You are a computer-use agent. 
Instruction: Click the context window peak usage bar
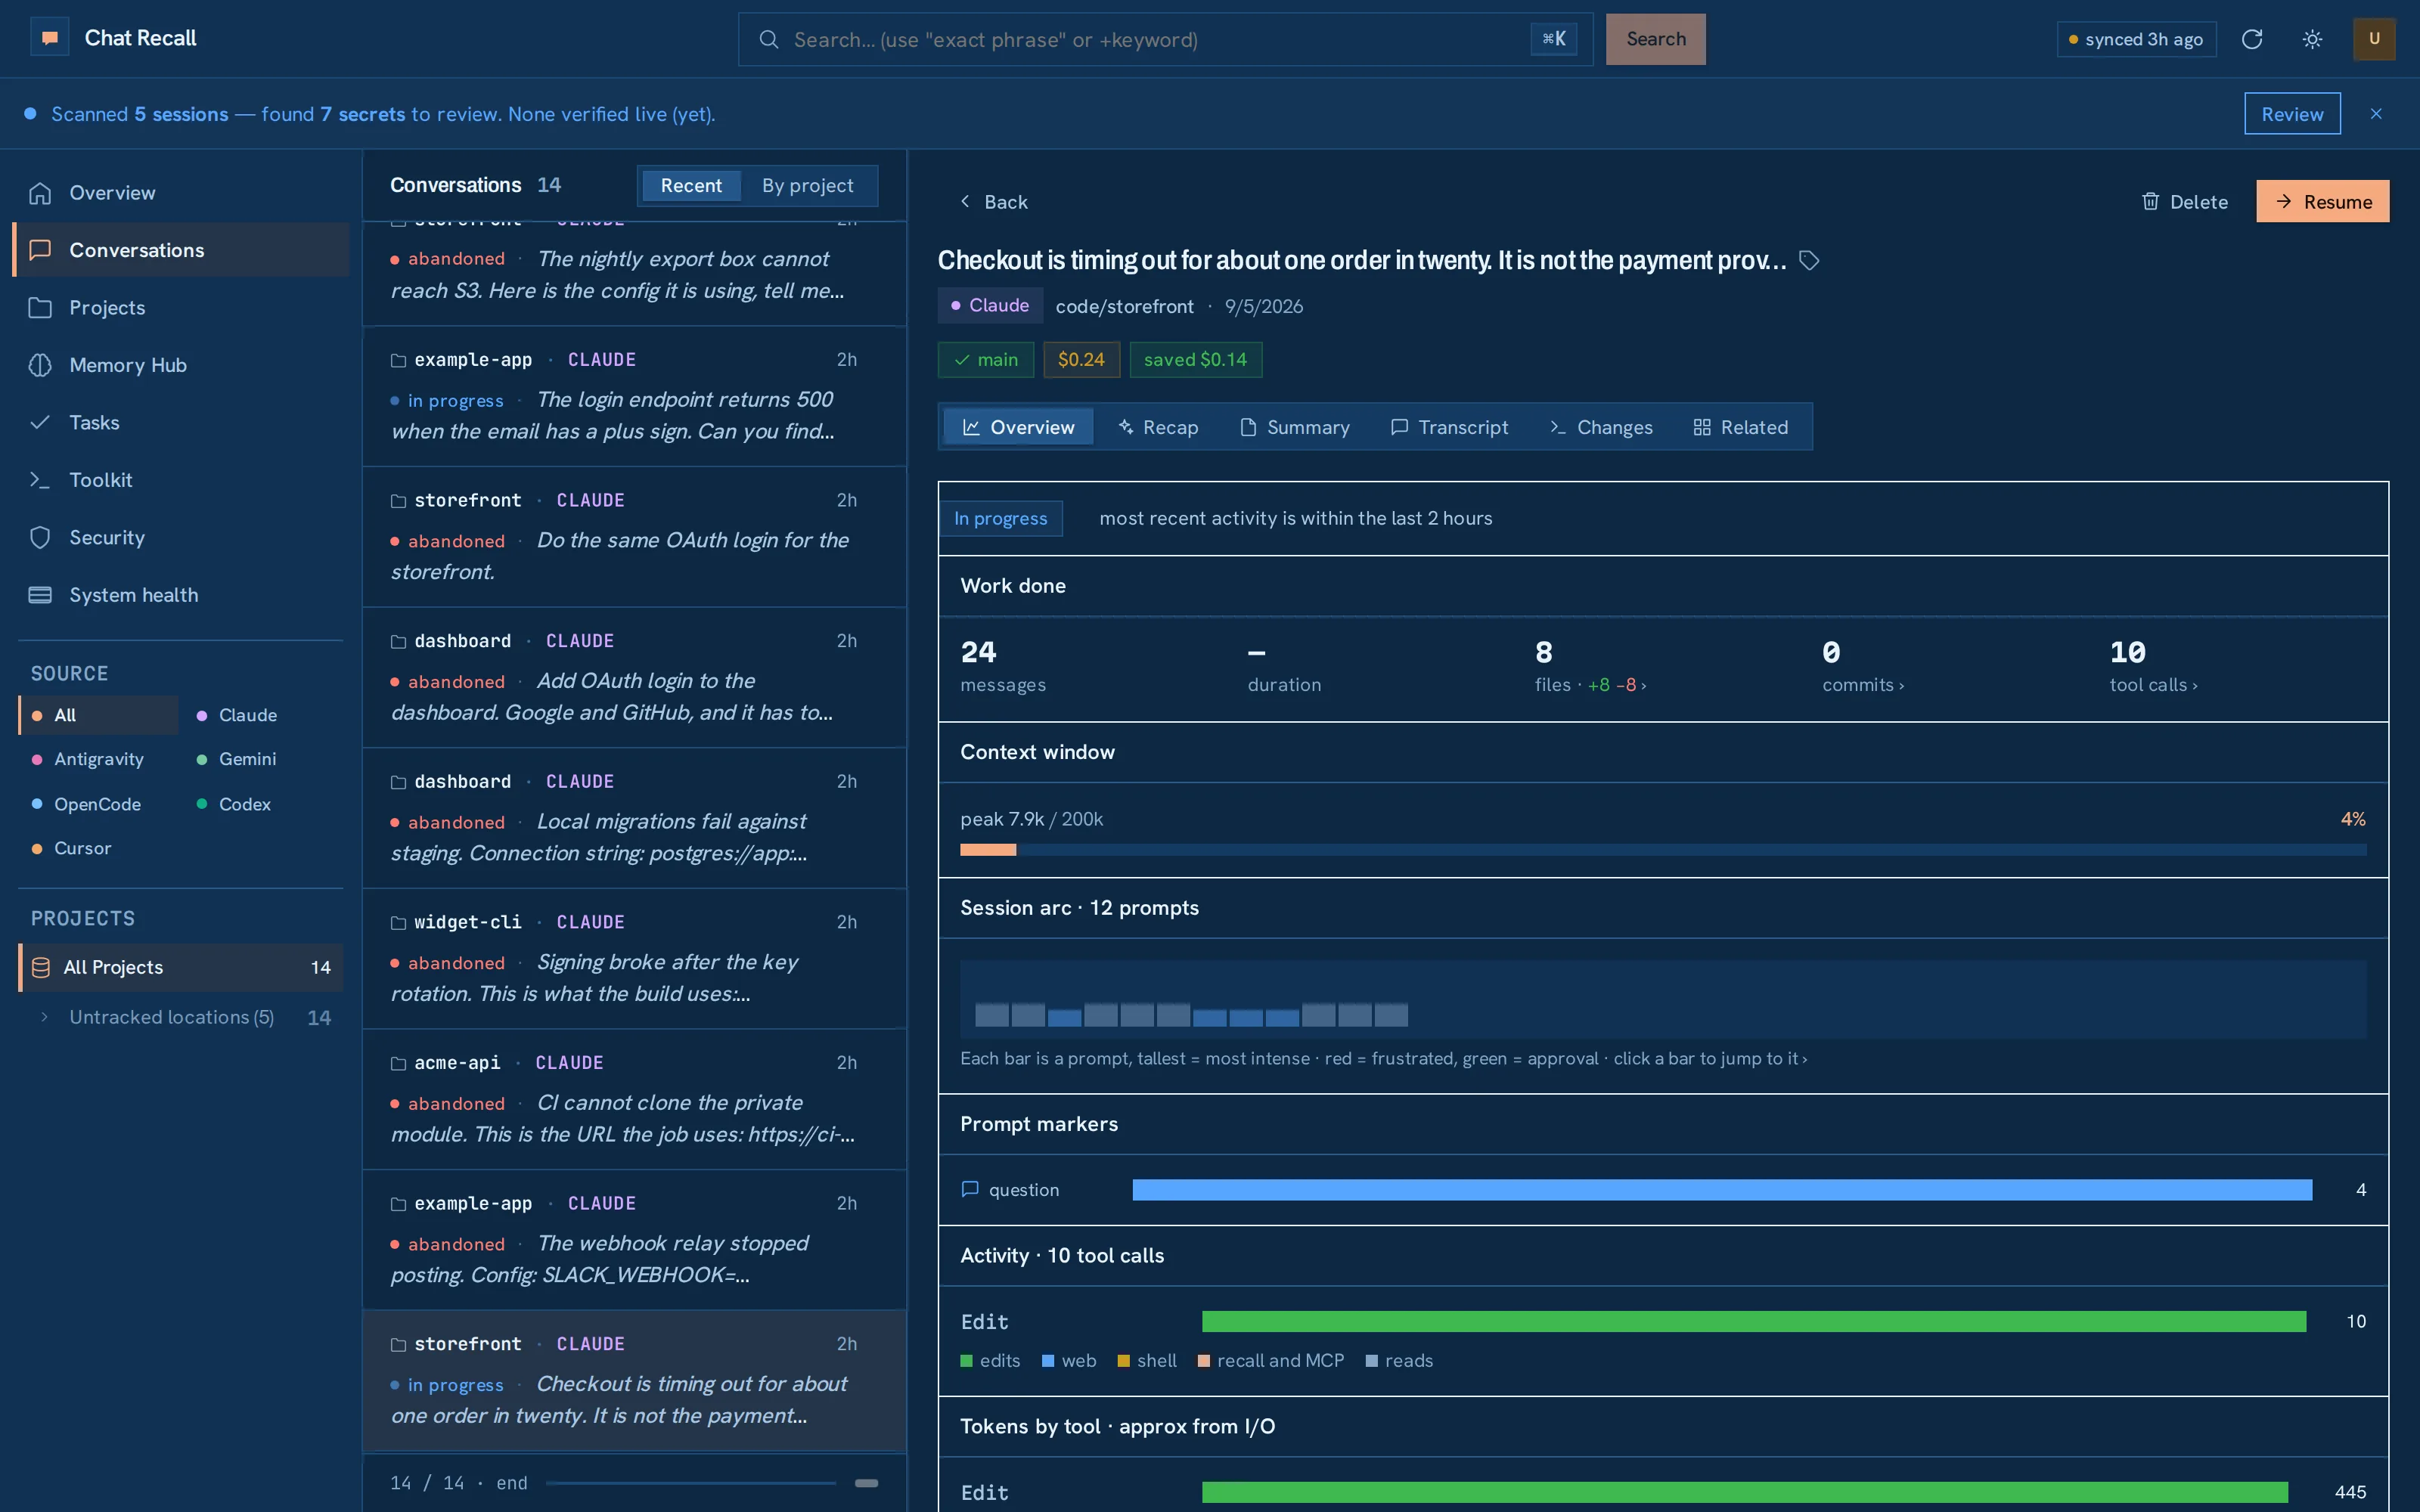(x=1663, y=850)
